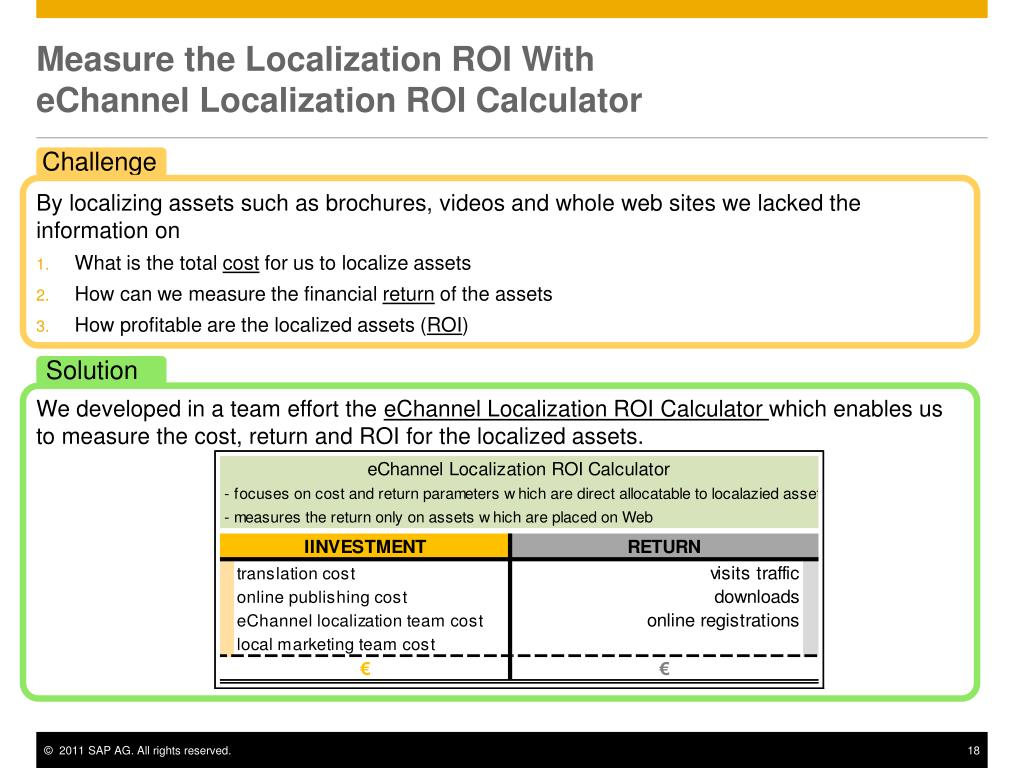Click the 'focuses on cost and return parameters' line

(520, 494)
